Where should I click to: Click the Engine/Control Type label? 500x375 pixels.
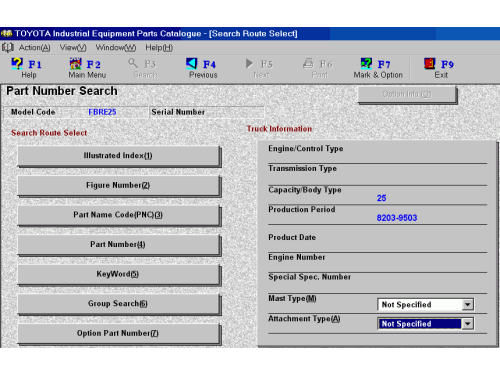[x=306, y=149]
